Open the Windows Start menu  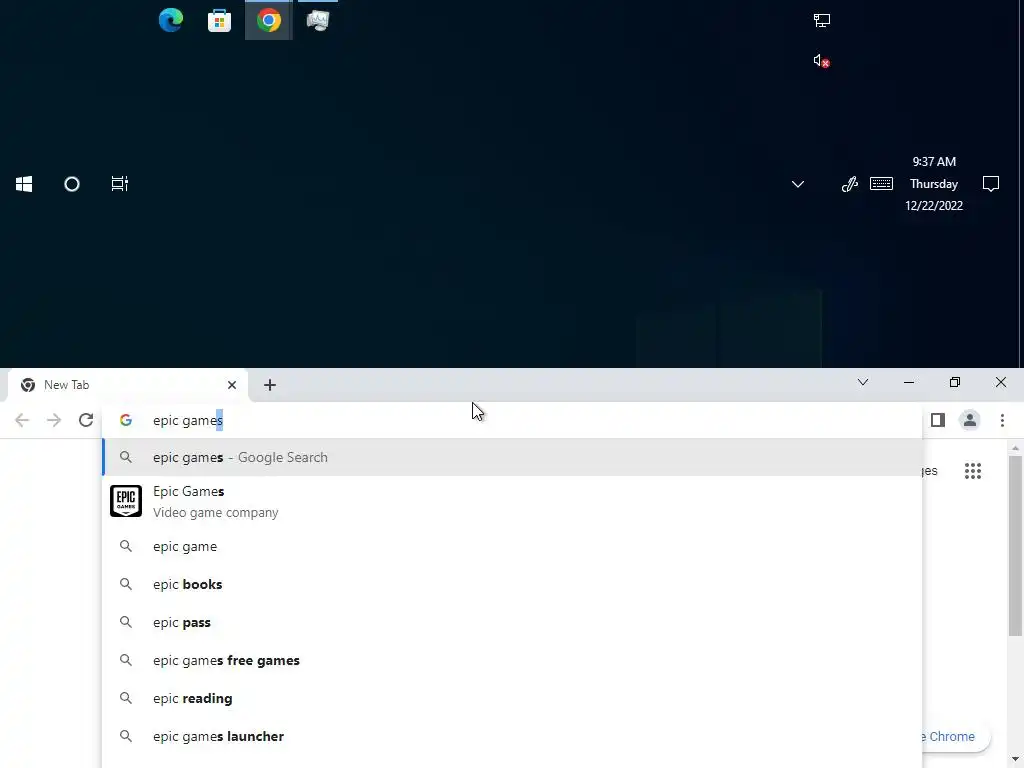(x=24, y=184)
